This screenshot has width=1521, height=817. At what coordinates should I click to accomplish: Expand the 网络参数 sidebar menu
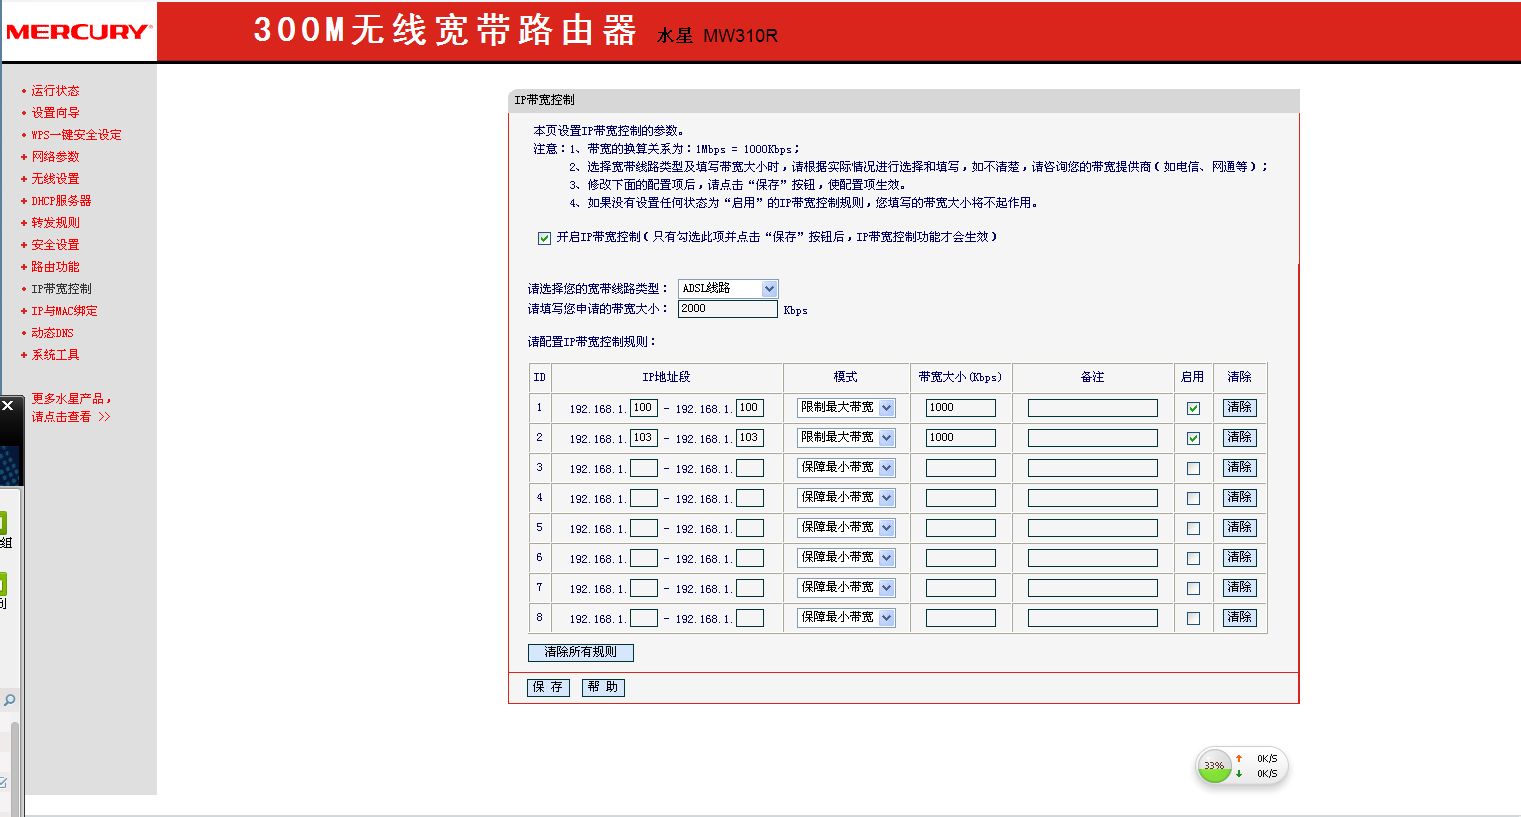55,157
